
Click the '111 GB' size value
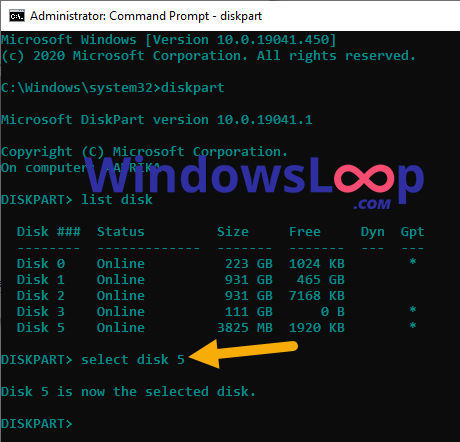(249, 312)
